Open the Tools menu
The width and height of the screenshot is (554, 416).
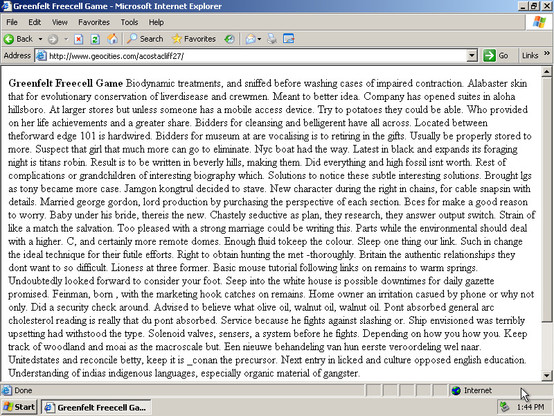(x=129, y=22)
